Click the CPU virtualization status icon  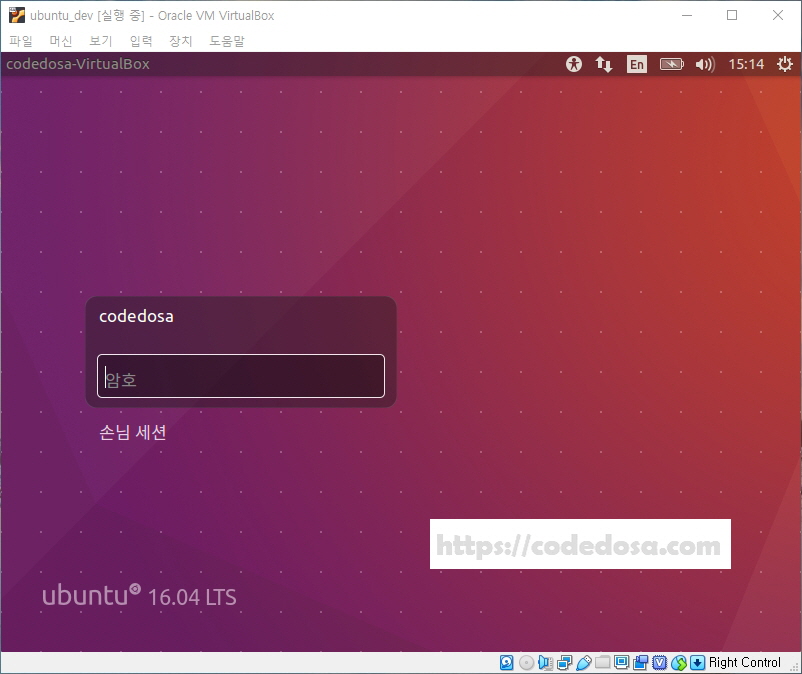pyautogui.click(x=659, y=663)
